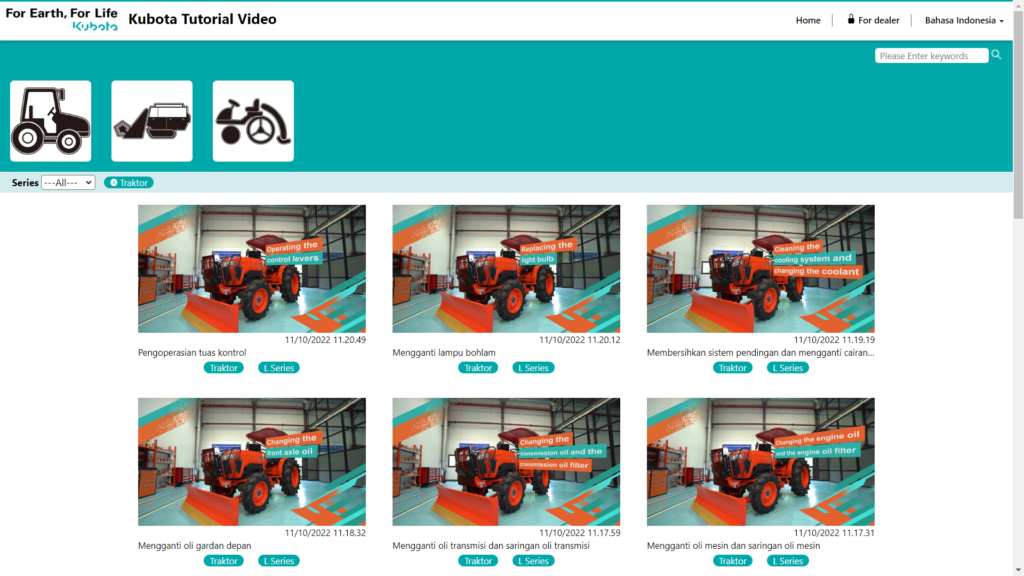Click Traktor tag under Mengganti oli mesin video
Screen dimensions: 1024x576
732,561
